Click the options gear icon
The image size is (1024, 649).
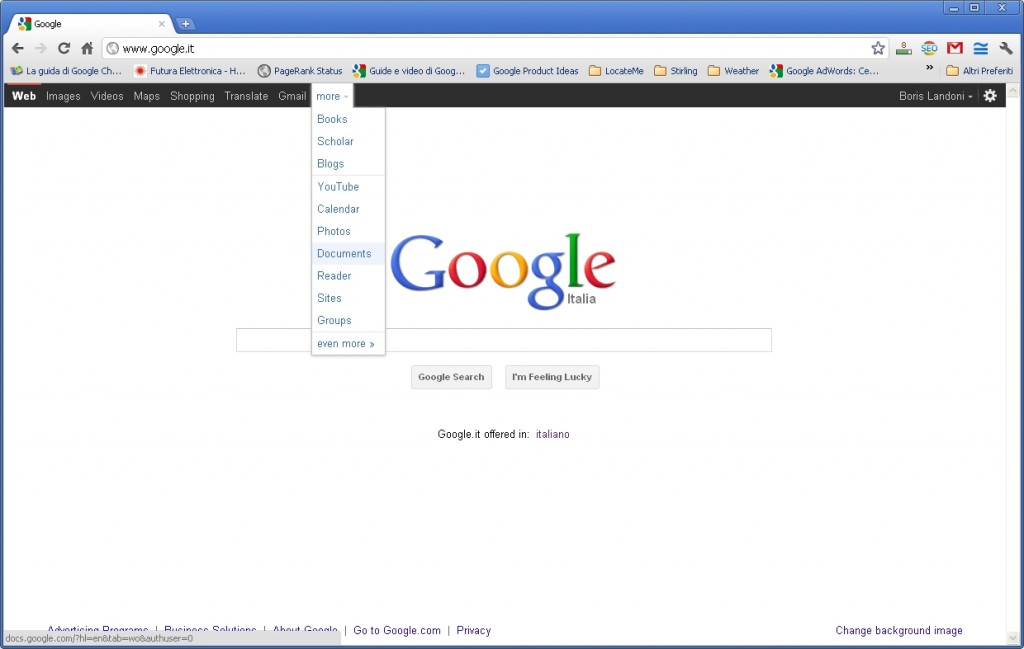[990, 95]
